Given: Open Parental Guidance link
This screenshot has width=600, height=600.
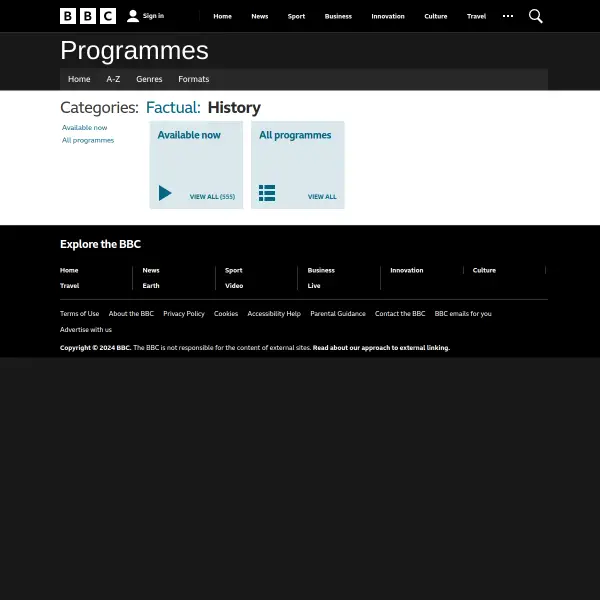Looking at the screenshot, I should coord(338,313).
